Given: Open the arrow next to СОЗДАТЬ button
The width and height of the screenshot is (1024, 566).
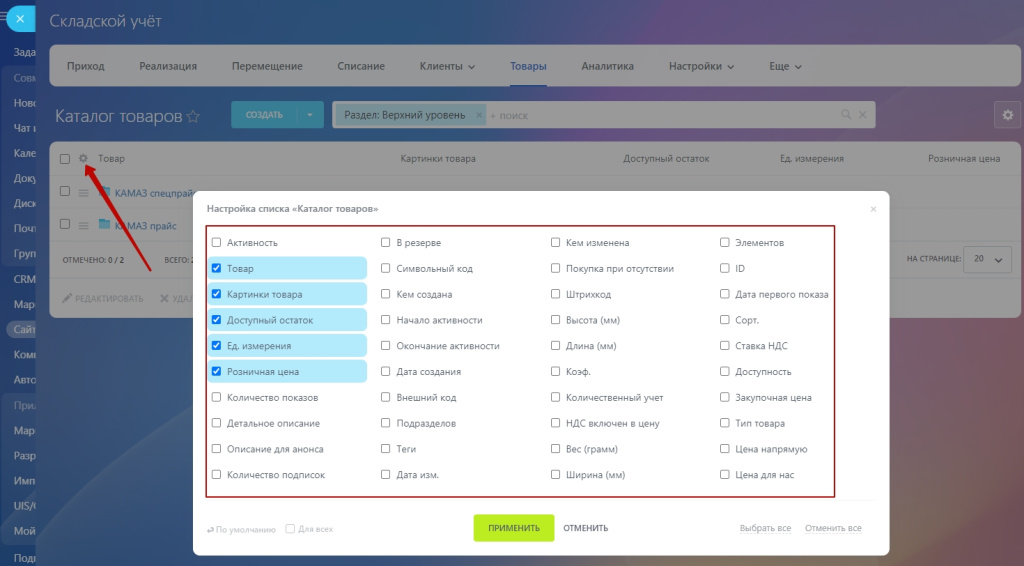Looking at the screenshot, I should point(310,115).
